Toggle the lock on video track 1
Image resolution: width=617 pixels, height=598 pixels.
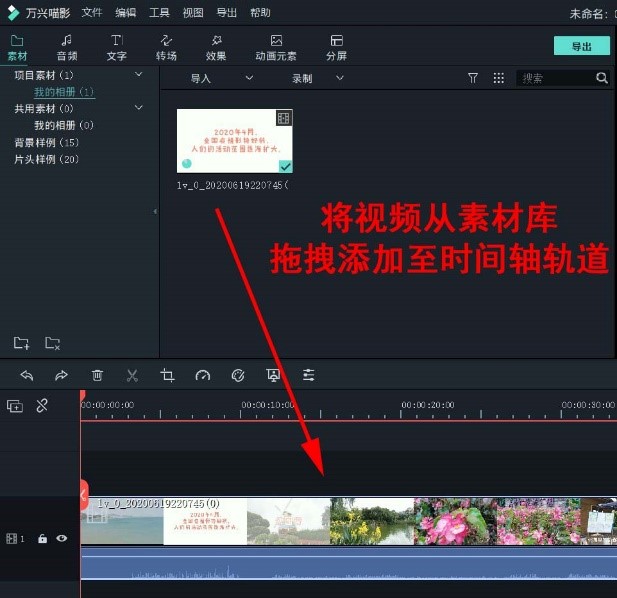(x=43, y=538)
